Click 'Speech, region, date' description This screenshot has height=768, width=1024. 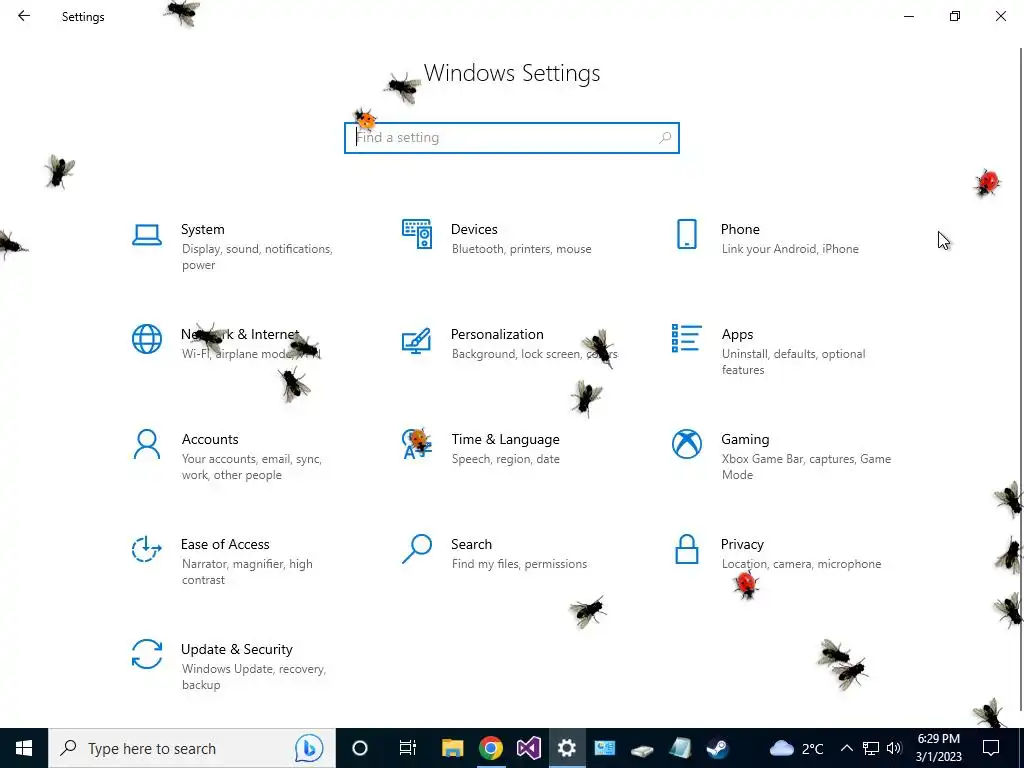pyautogui.click(x=505, y=459)
